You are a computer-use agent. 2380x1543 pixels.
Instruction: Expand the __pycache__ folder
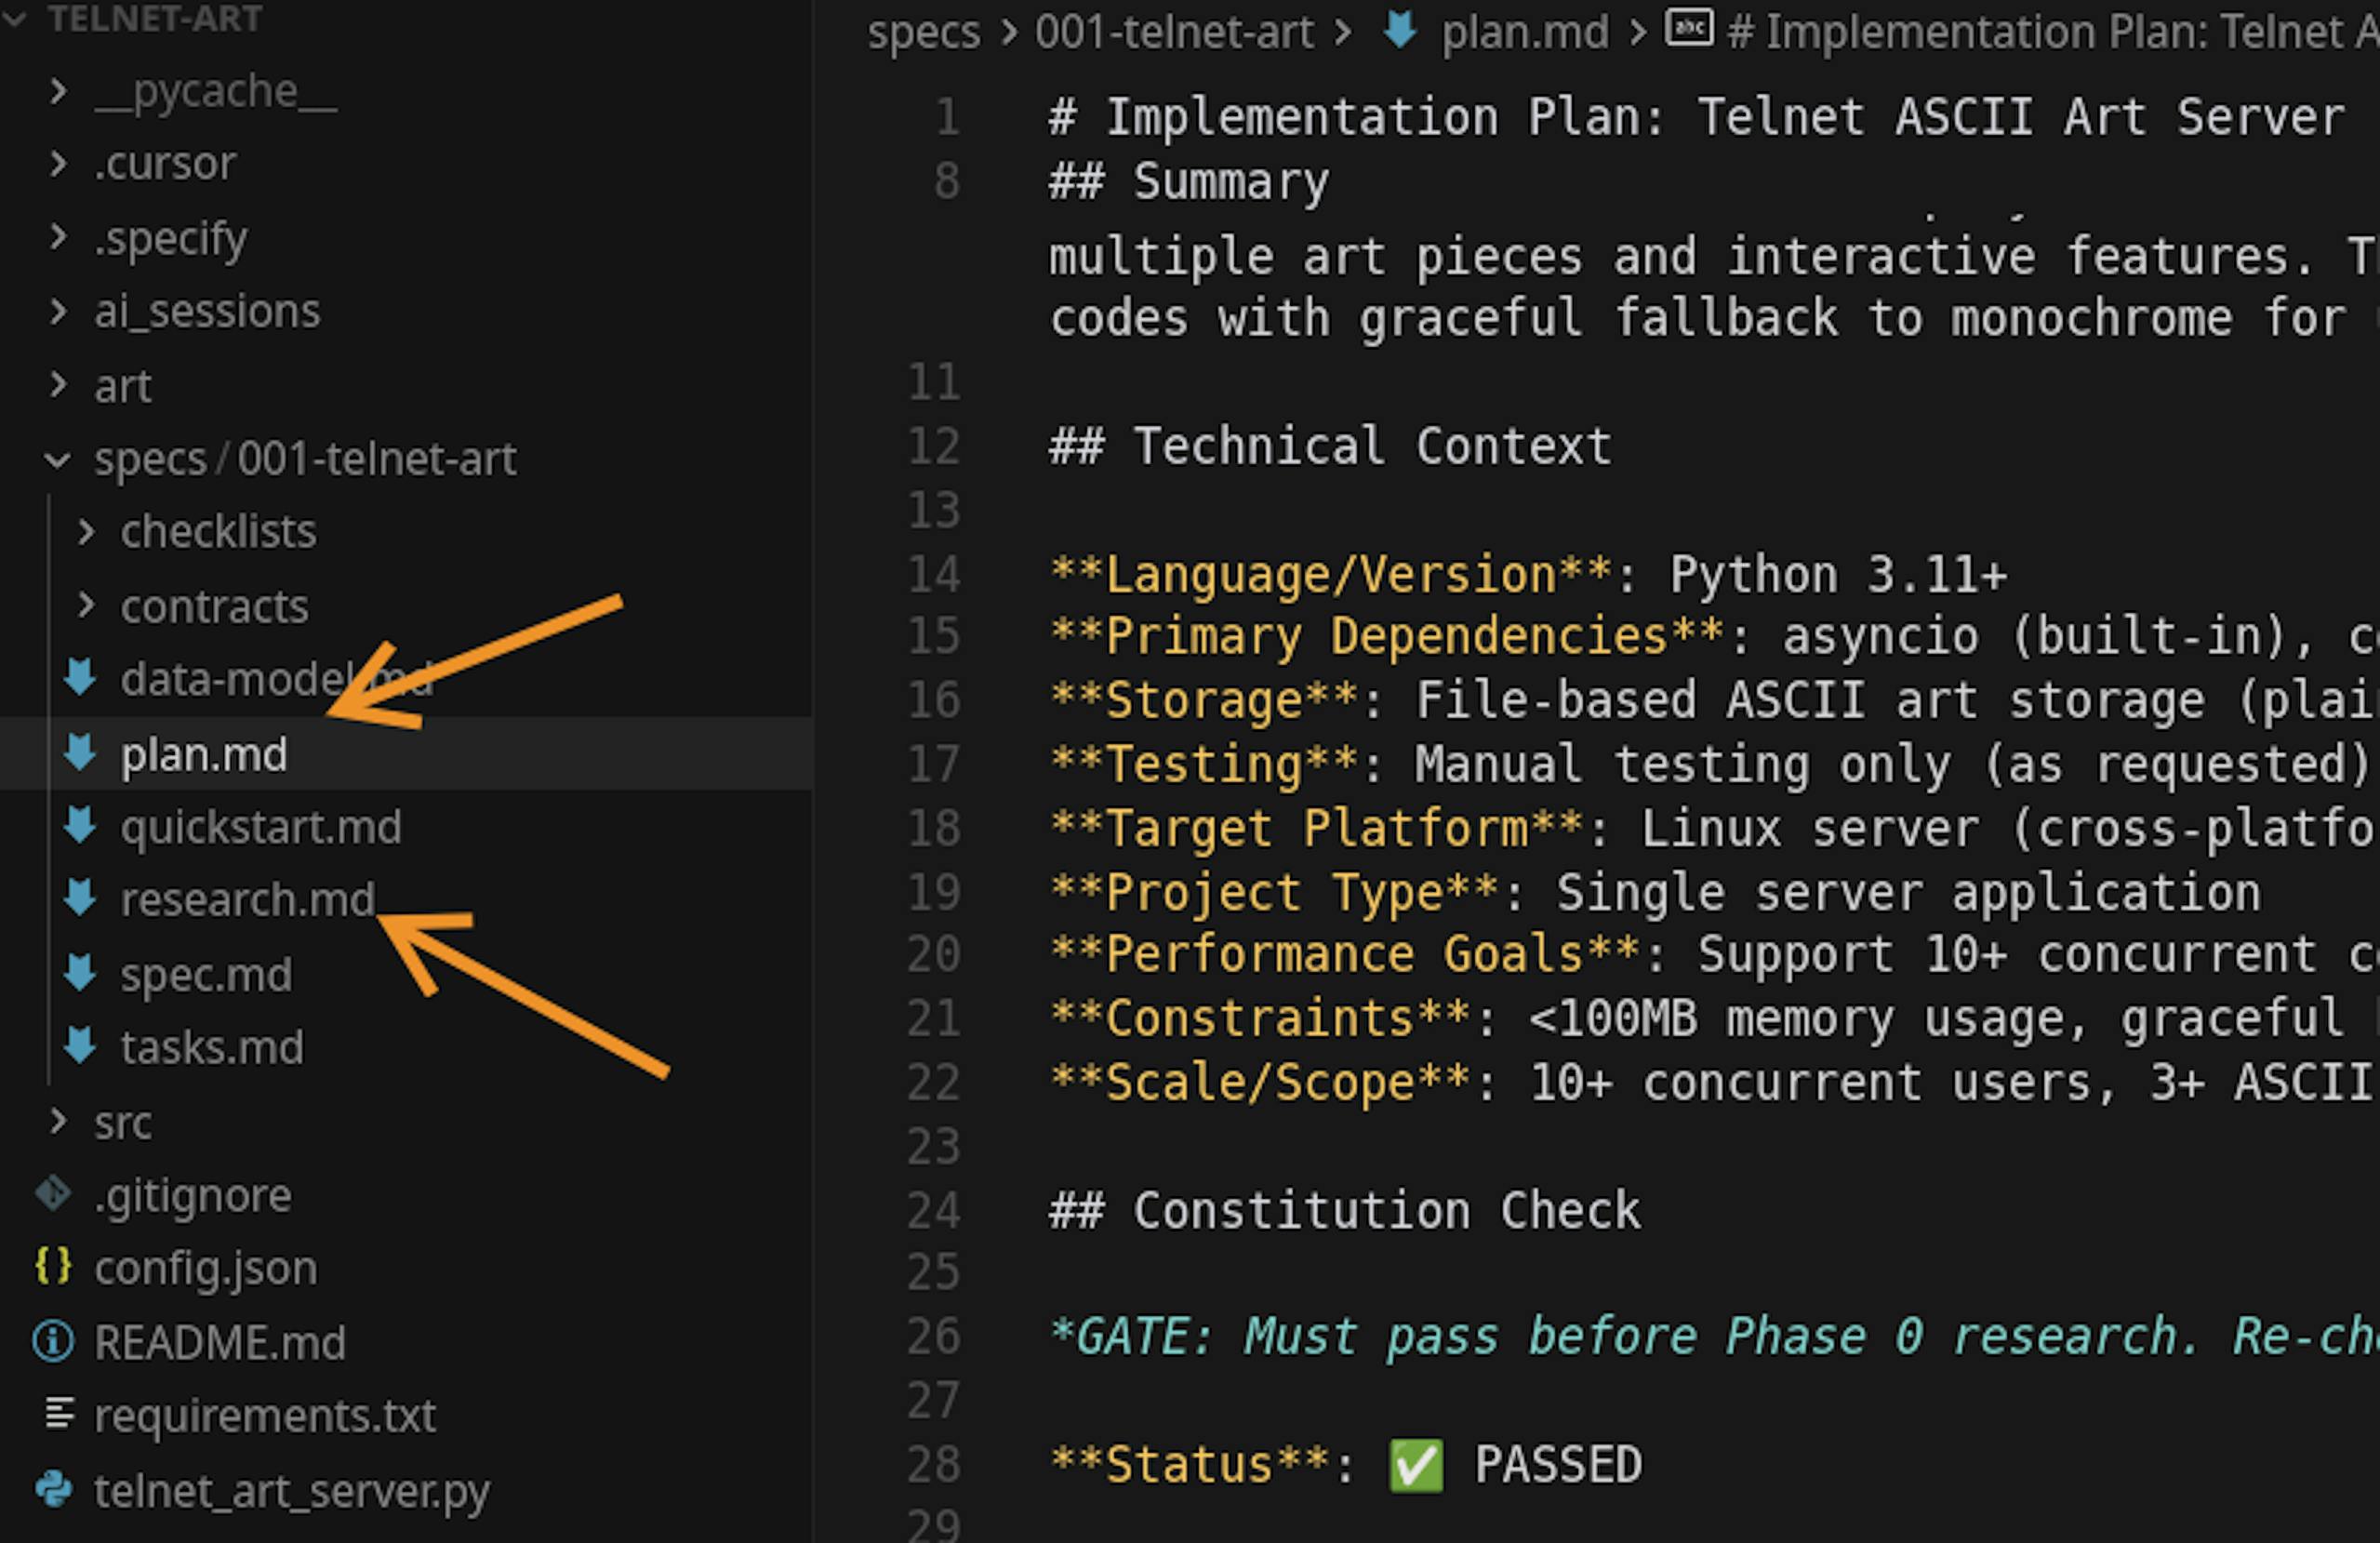tap(58, 91)
